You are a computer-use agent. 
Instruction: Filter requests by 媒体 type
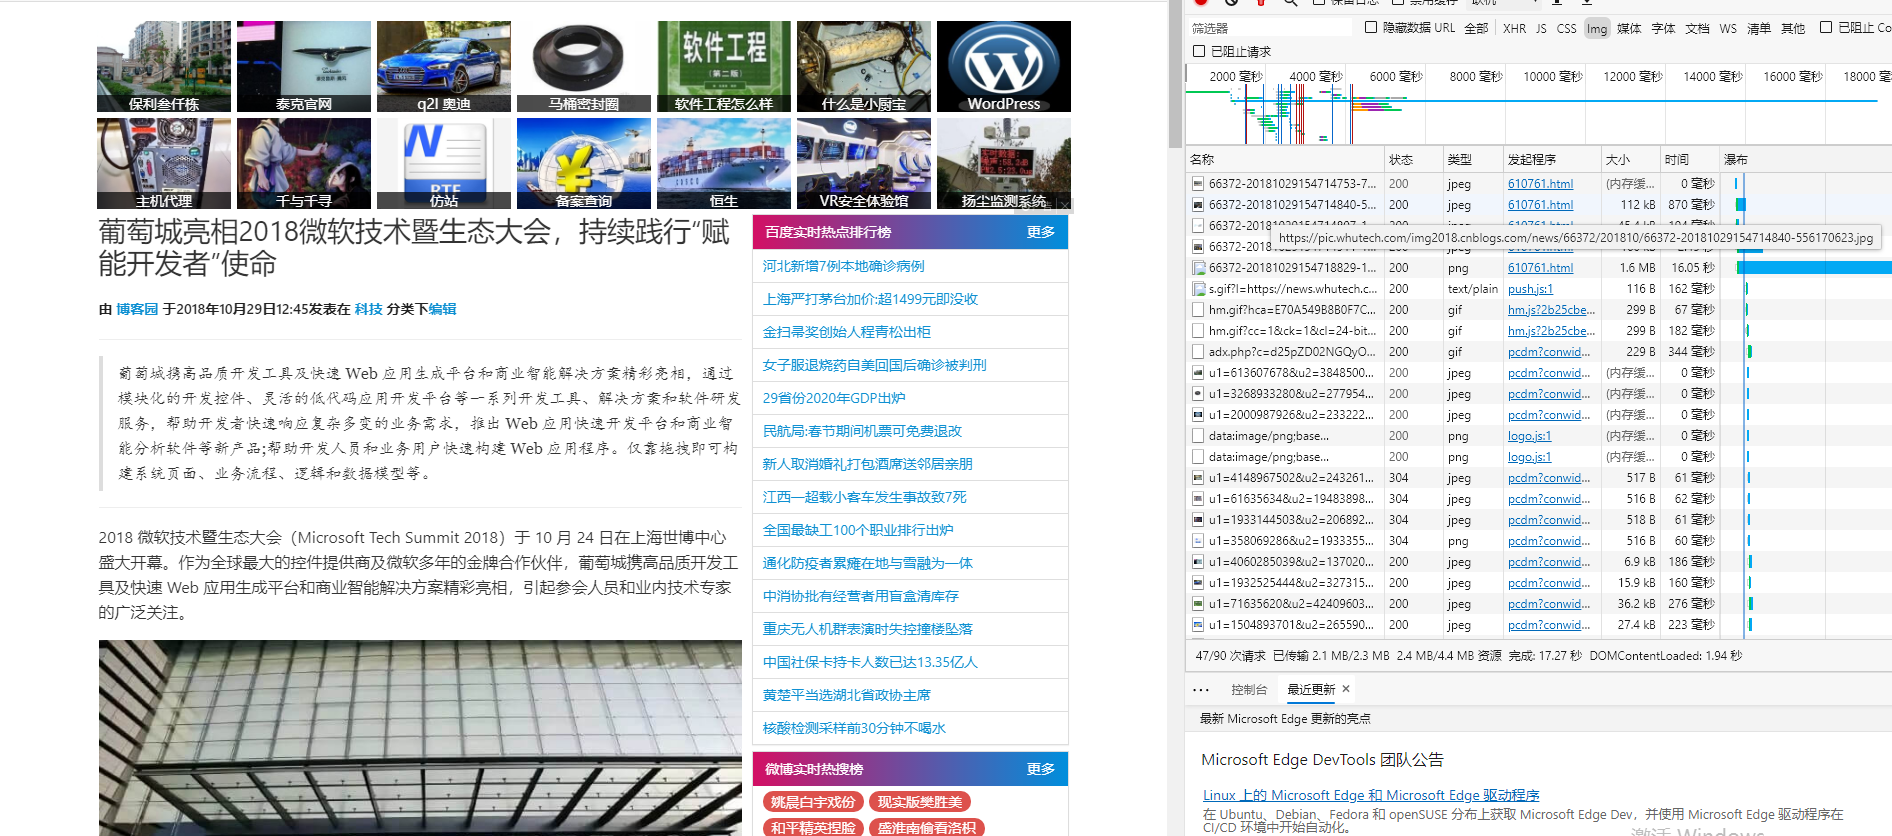1629,29
